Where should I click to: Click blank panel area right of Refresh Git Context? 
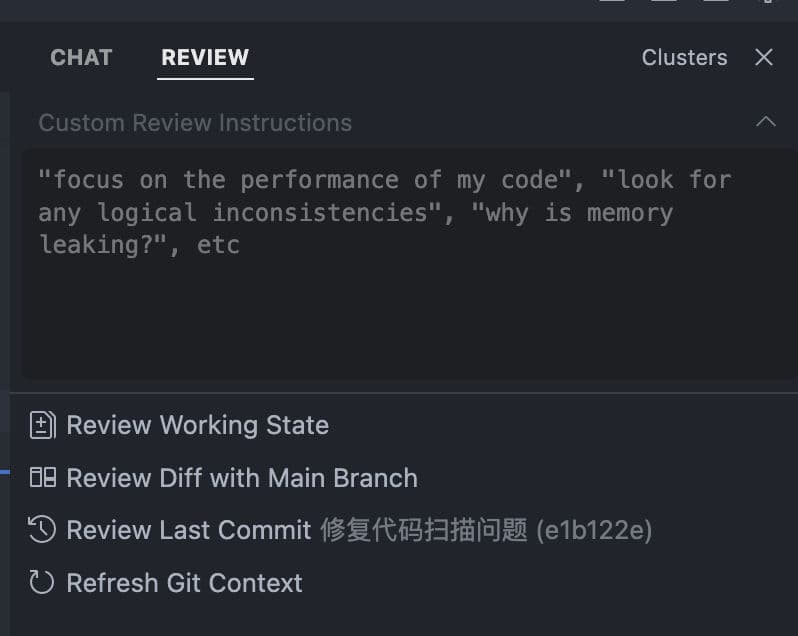click(x=550, y=583)
